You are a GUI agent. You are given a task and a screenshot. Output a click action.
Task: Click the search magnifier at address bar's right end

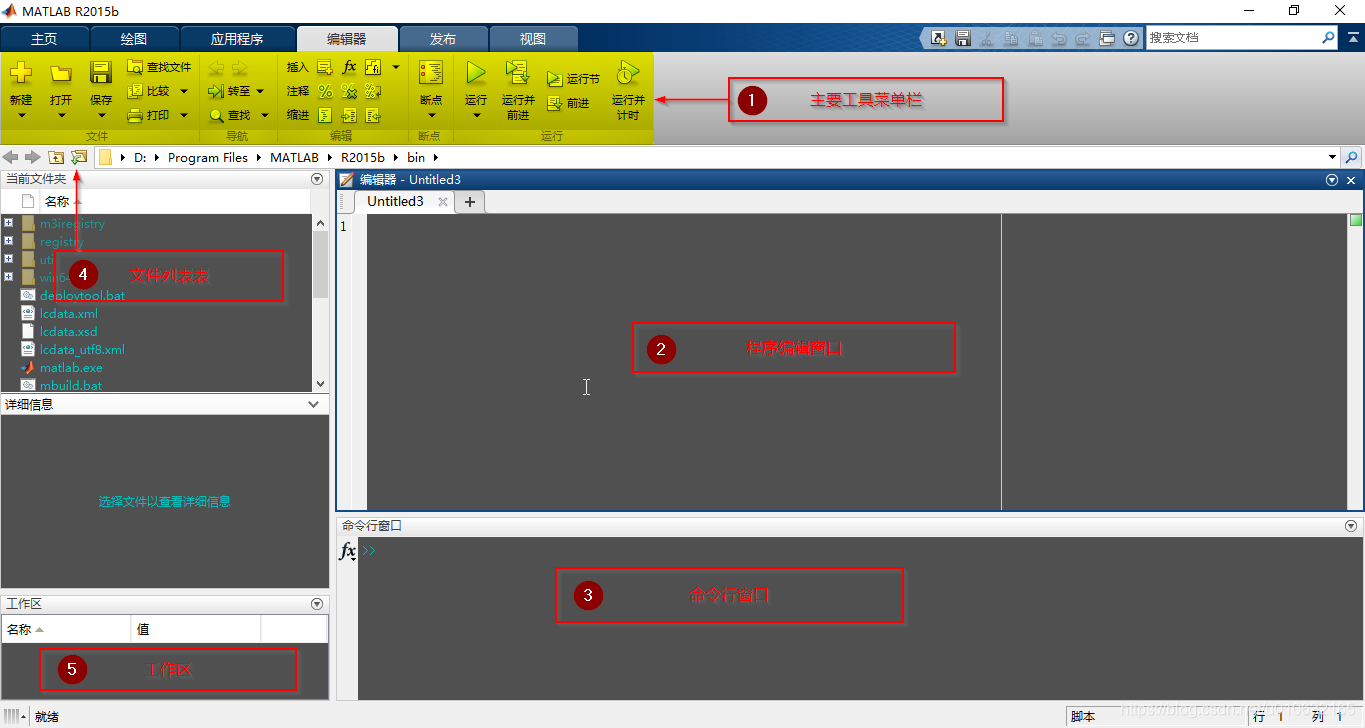coord(1352,157)
